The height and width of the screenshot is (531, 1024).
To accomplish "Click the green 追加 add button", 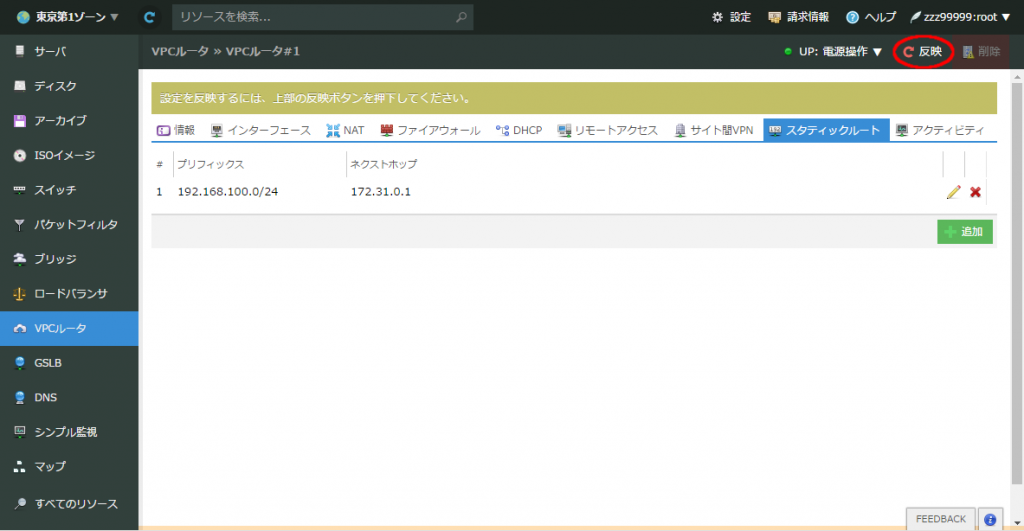I will click(x=964, y=231).
